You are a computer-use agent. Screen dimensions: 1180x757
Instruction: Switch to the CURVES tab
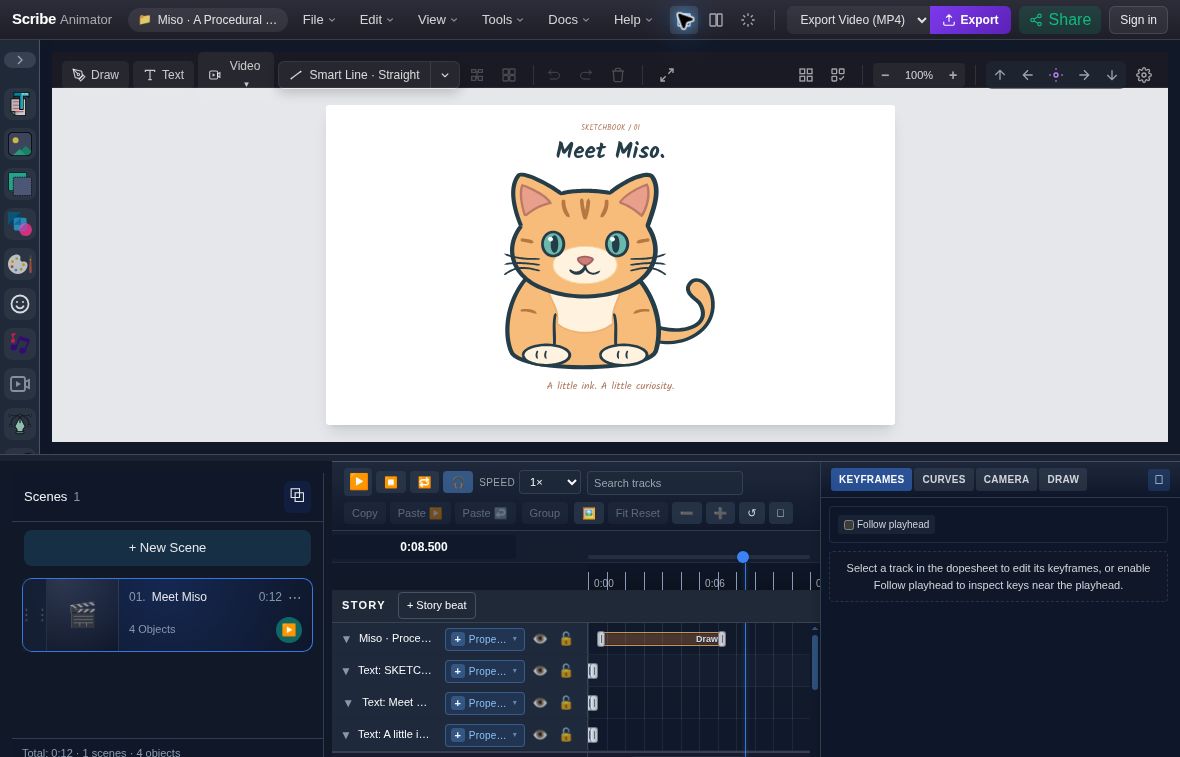[944, 479]
